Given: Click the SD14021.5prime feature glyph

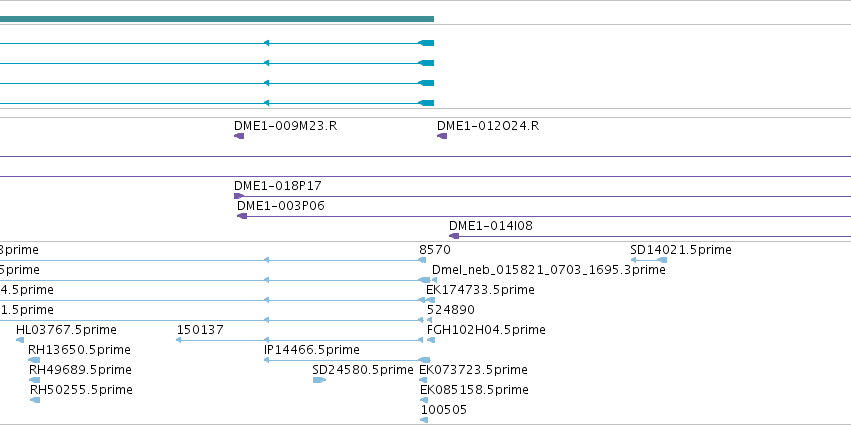Looking at the screenshot, I should [649, 260].
